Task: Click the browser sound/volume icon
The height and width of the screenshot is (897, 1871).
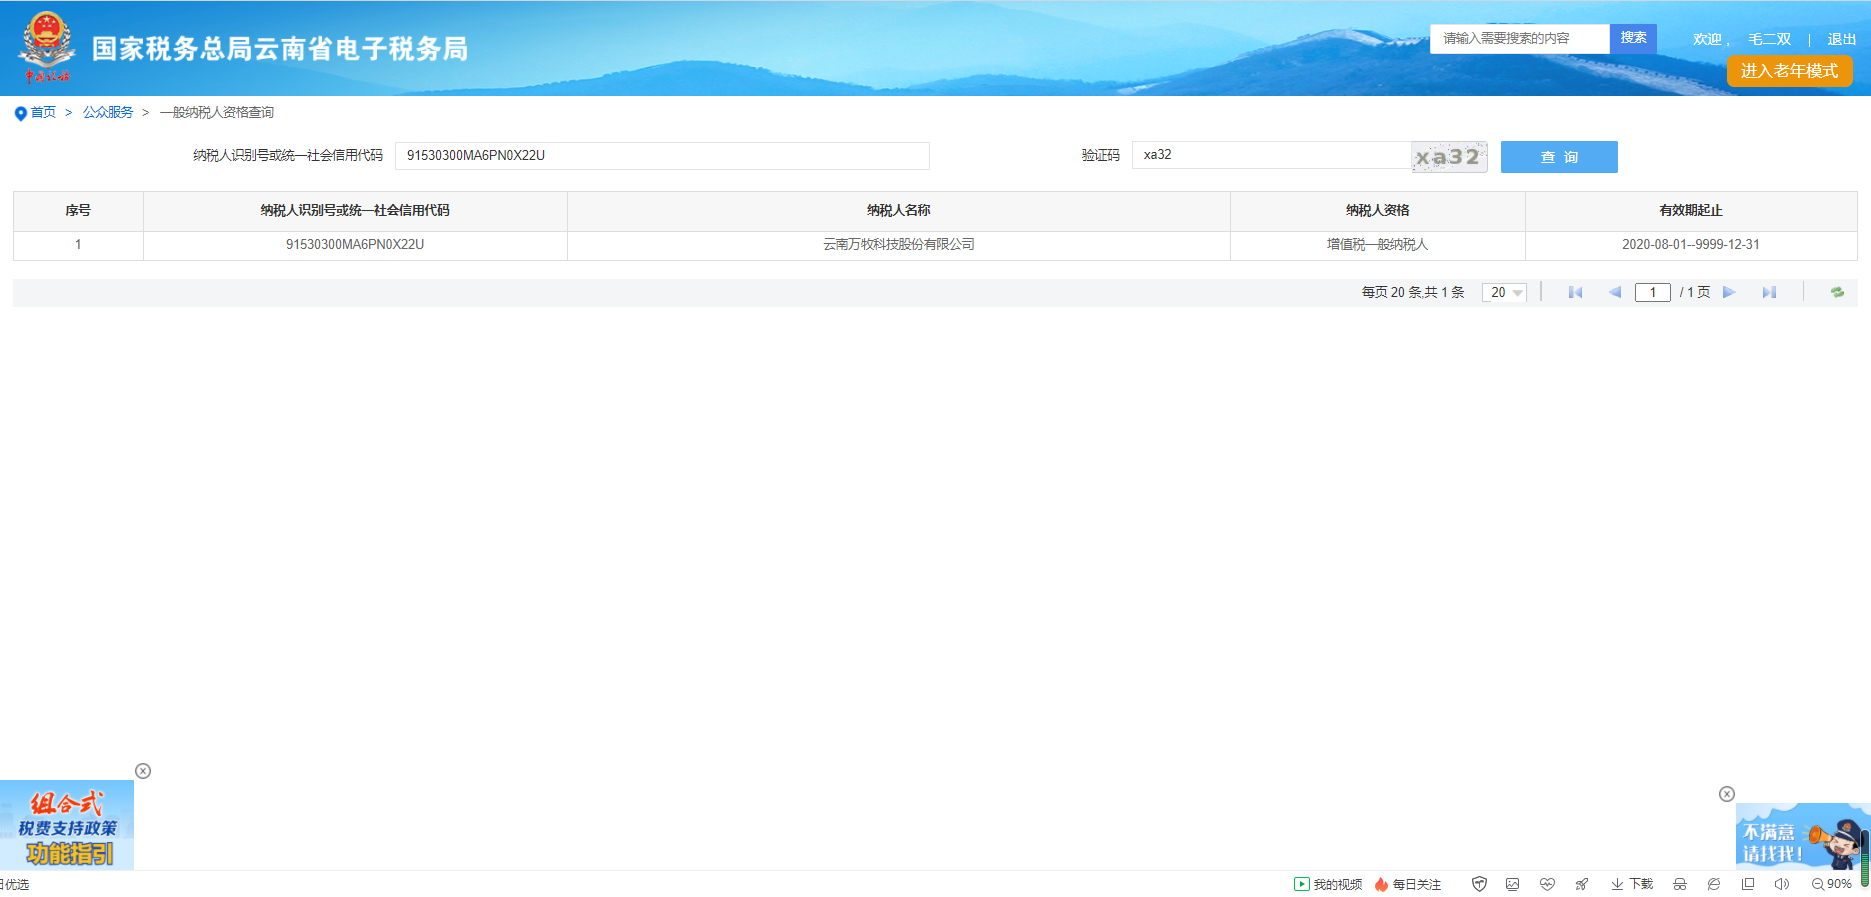Action: pyautogui.click(x=1781, y=884)
